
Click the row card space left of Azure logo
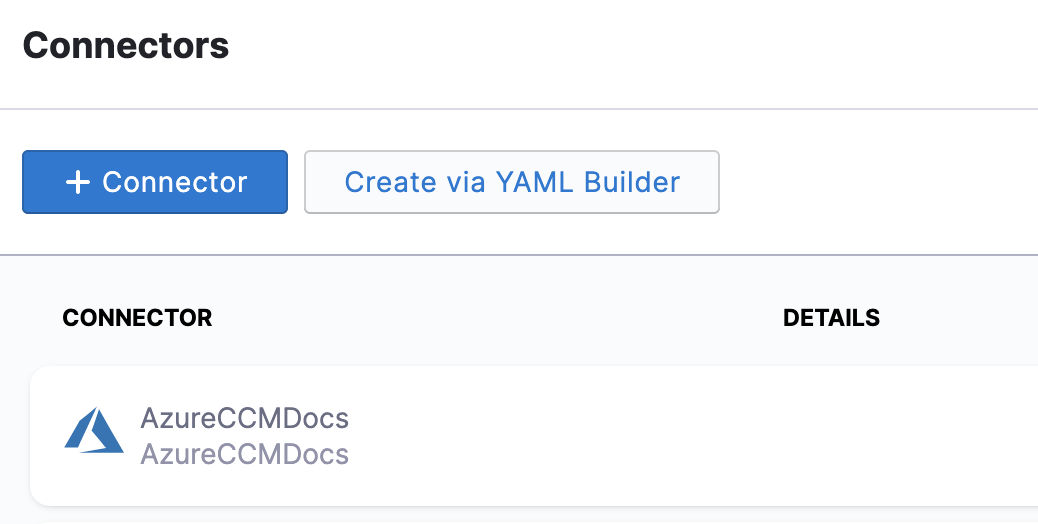46,436
